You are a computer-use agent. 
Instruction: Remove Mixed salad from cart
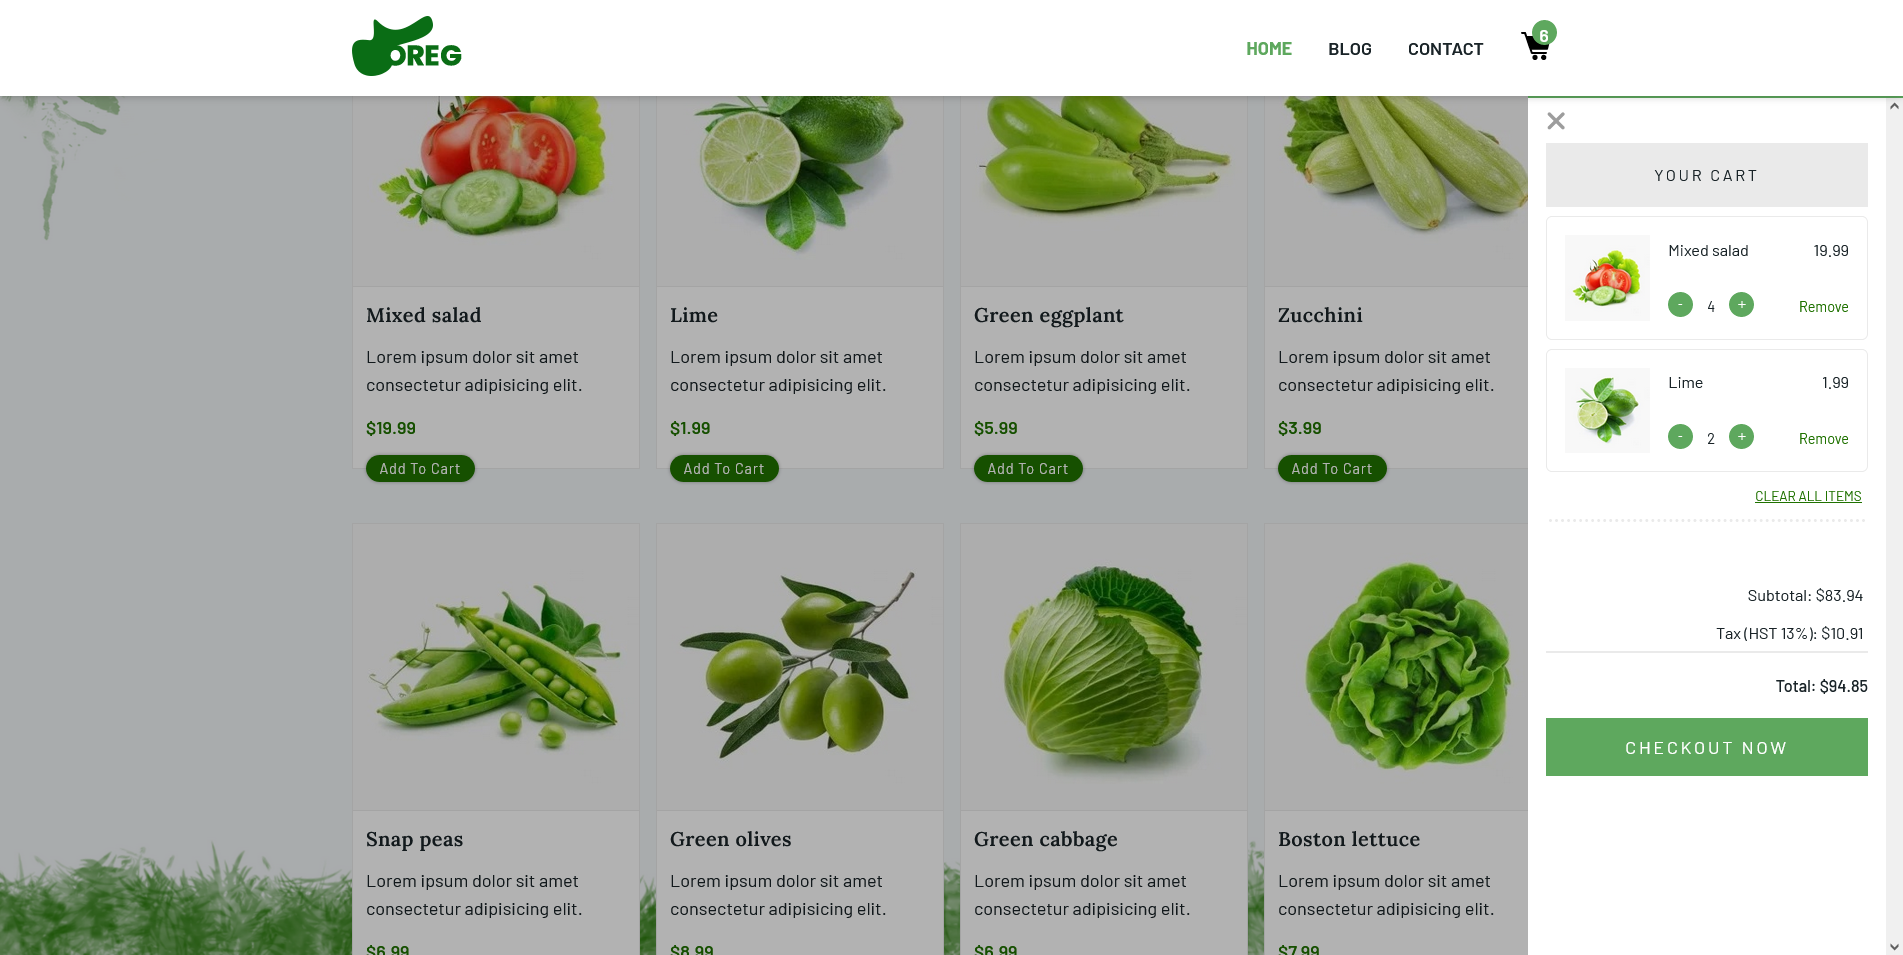click(1823, 307)
